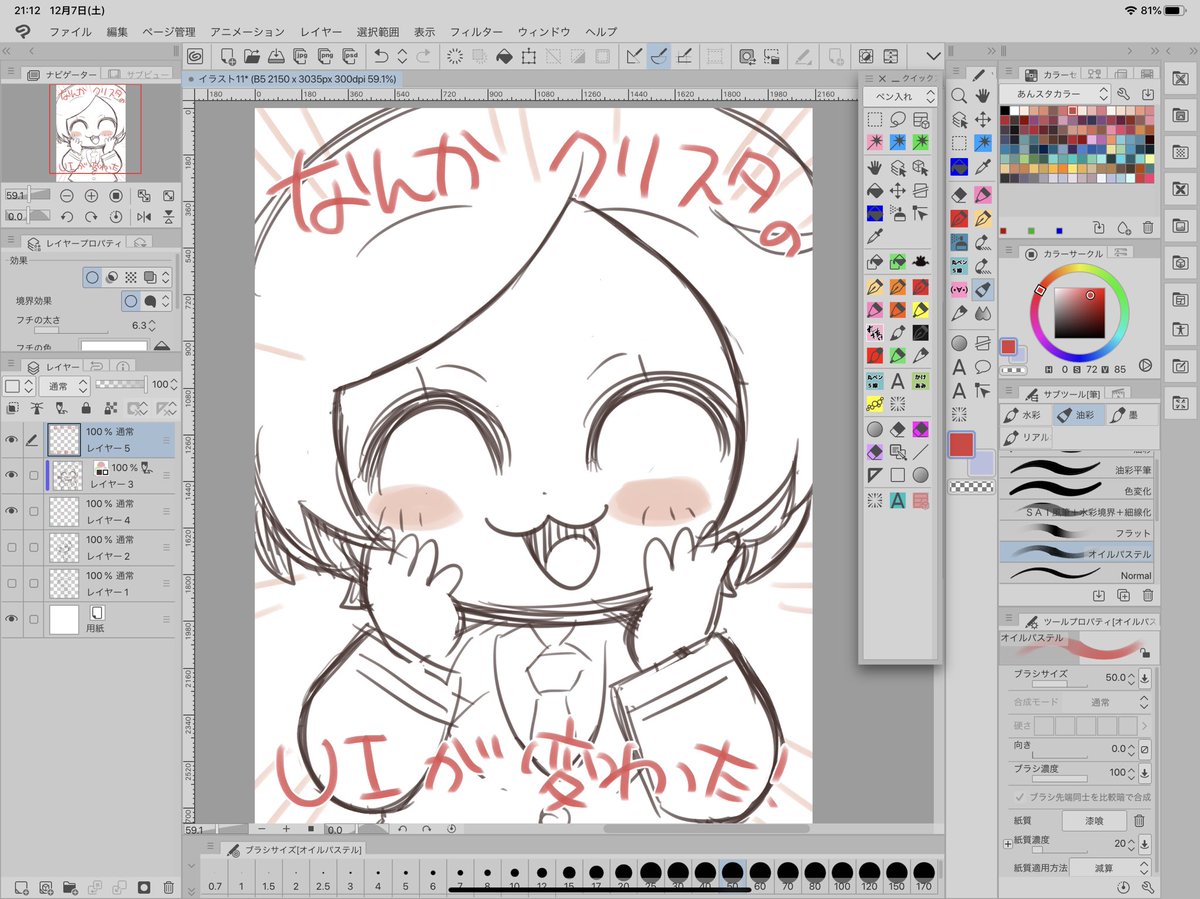Viewport: 1200px width, 899px height.
Task: Export as JPG using the jpg icon
Action: tap(301, 56)
